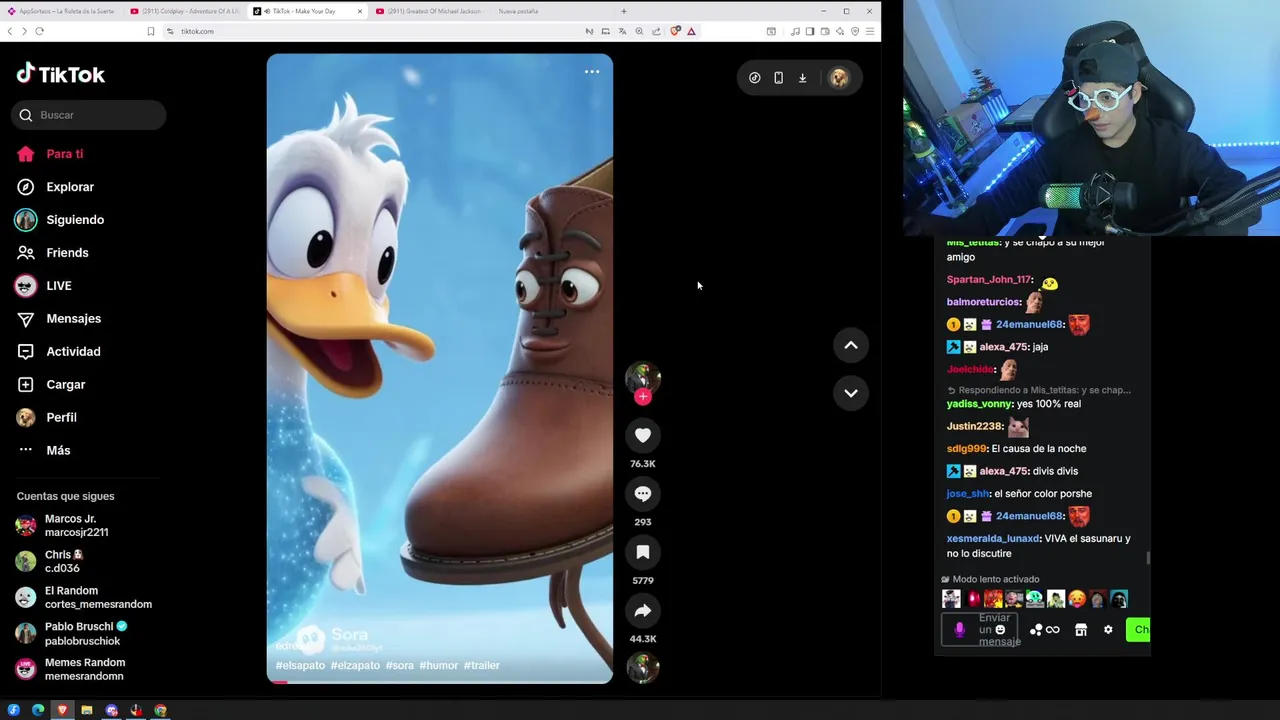Switch to Greatest Of Michael Jackson tab

[x=429, y=11]
